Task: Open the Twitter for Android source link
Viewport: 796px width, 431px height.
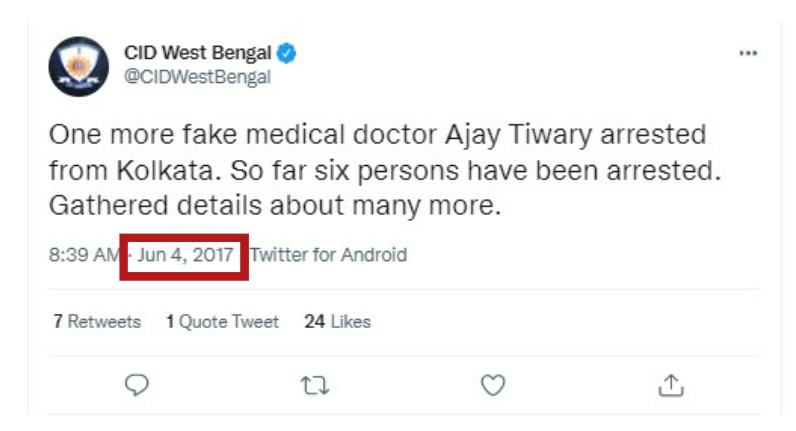Action: click(328, 255)
